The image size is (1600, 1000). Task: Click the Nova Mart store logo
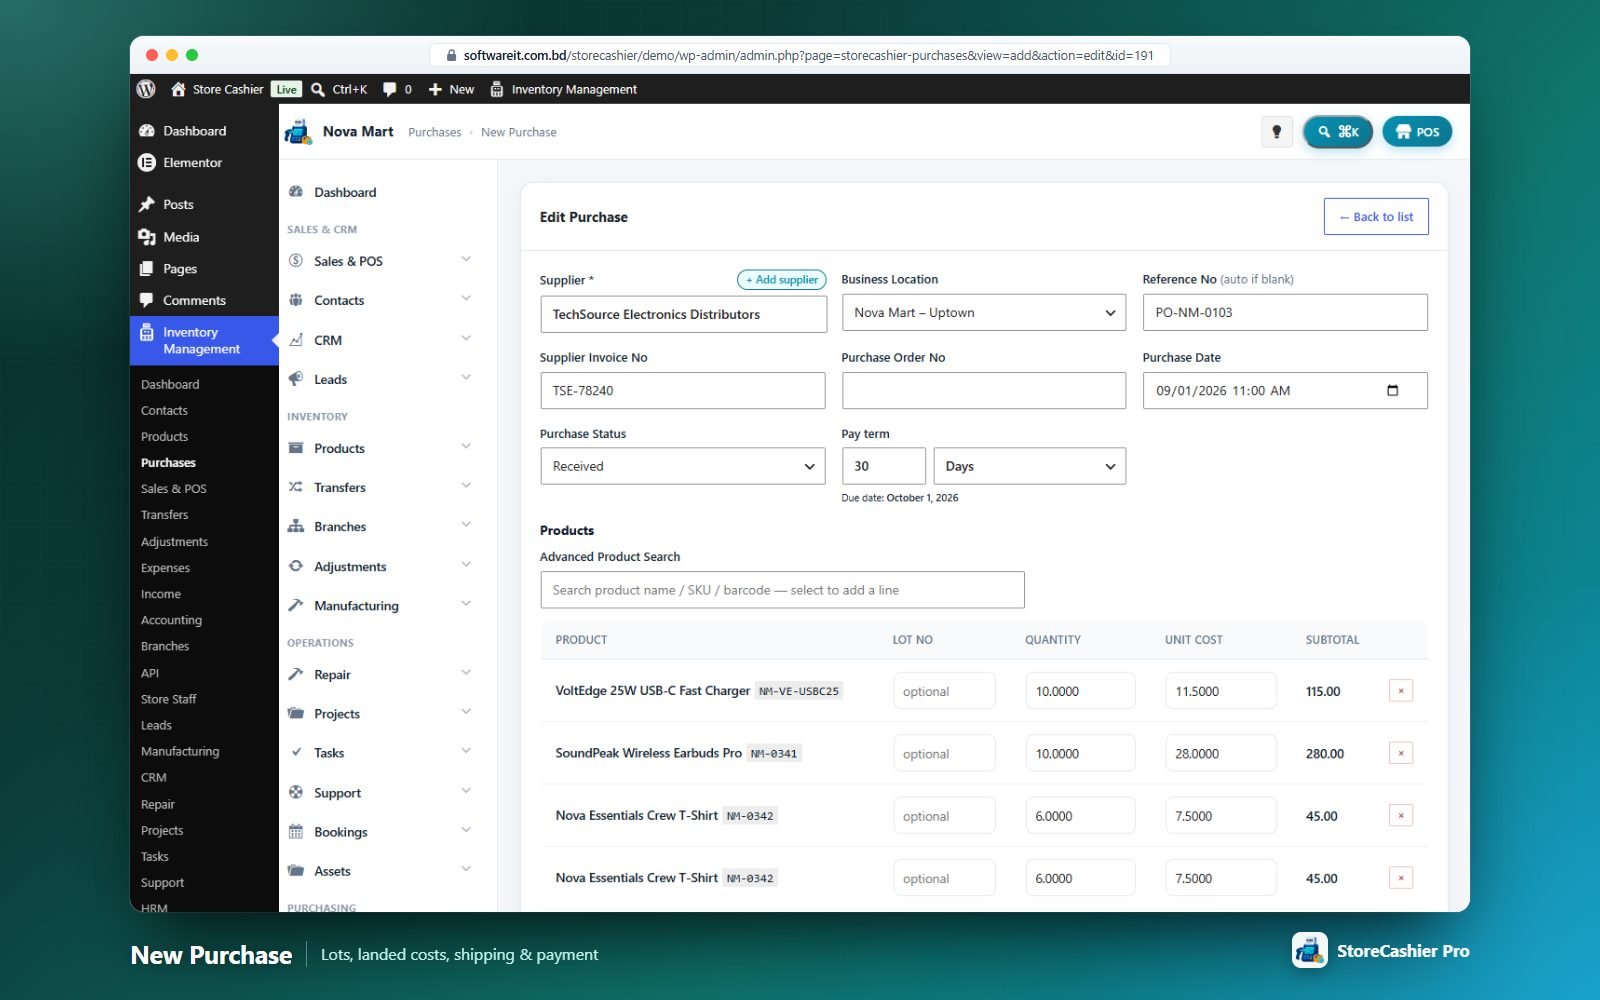pyautogui.click(x=299, y=132)
